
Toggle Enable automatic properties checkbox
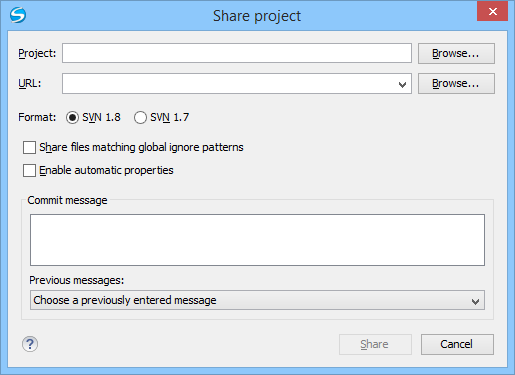pyautogui.click(x=29, y=170)
